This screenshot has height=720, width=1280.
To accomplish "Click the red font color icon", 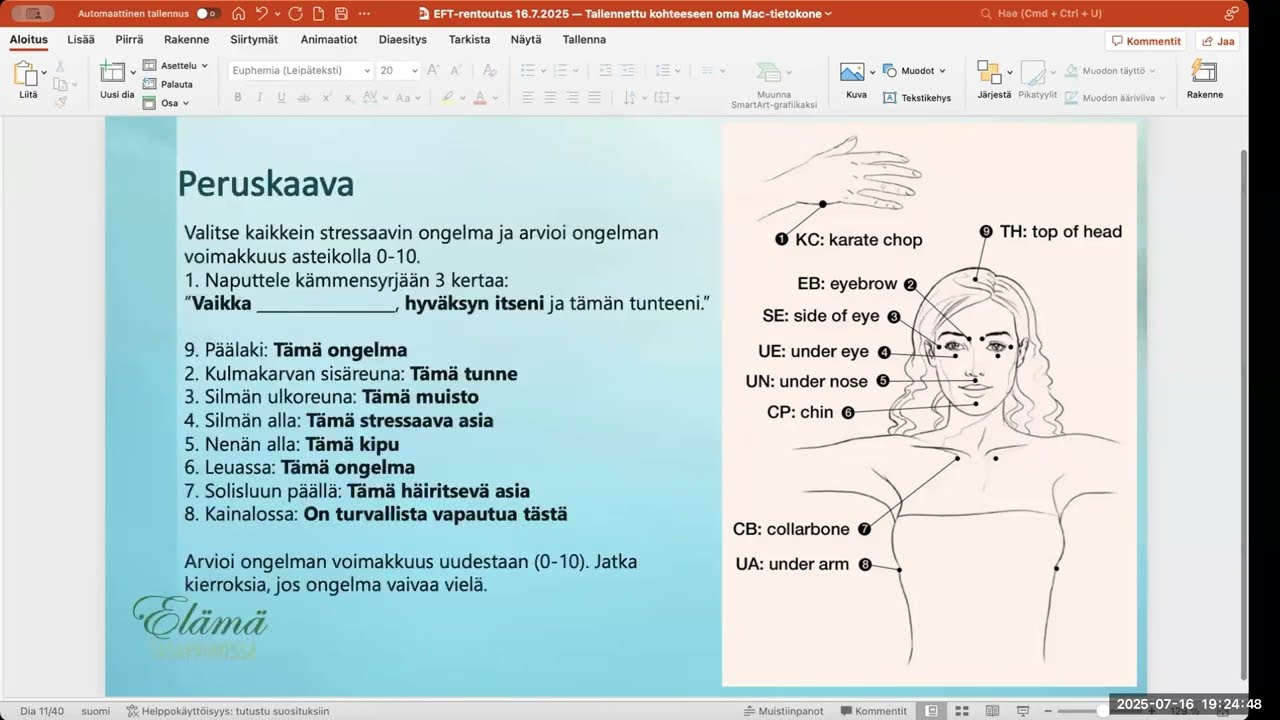I will point(480,97).
